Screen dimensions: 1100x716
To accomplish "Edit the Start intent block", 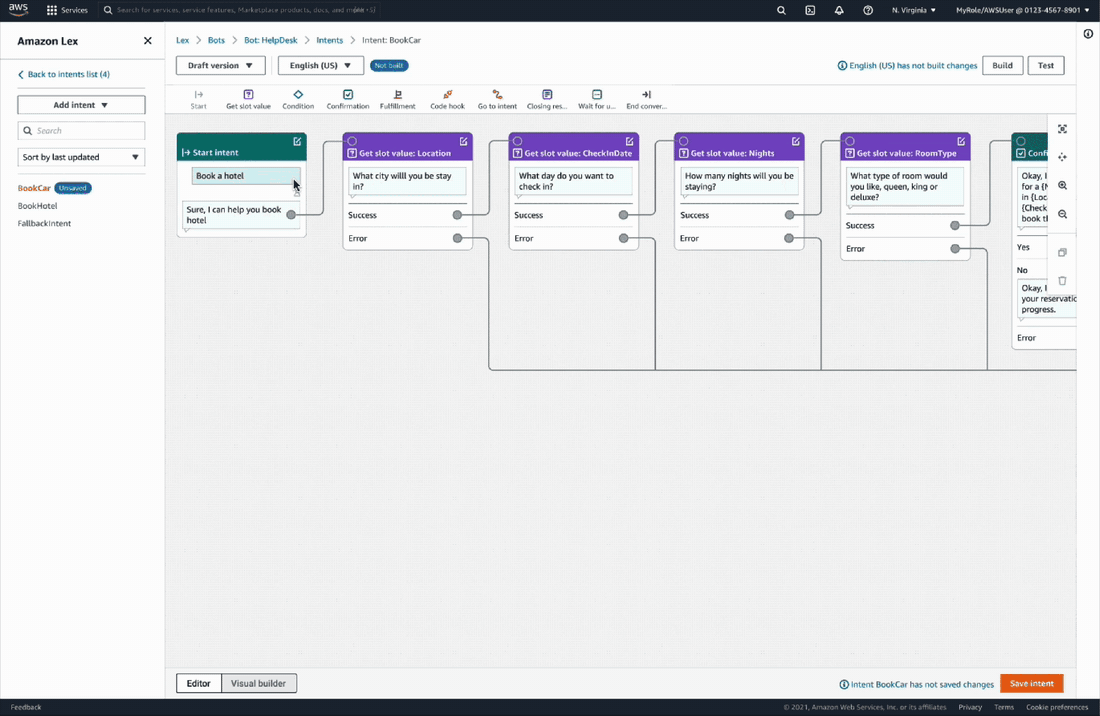I will coord(297,142).
